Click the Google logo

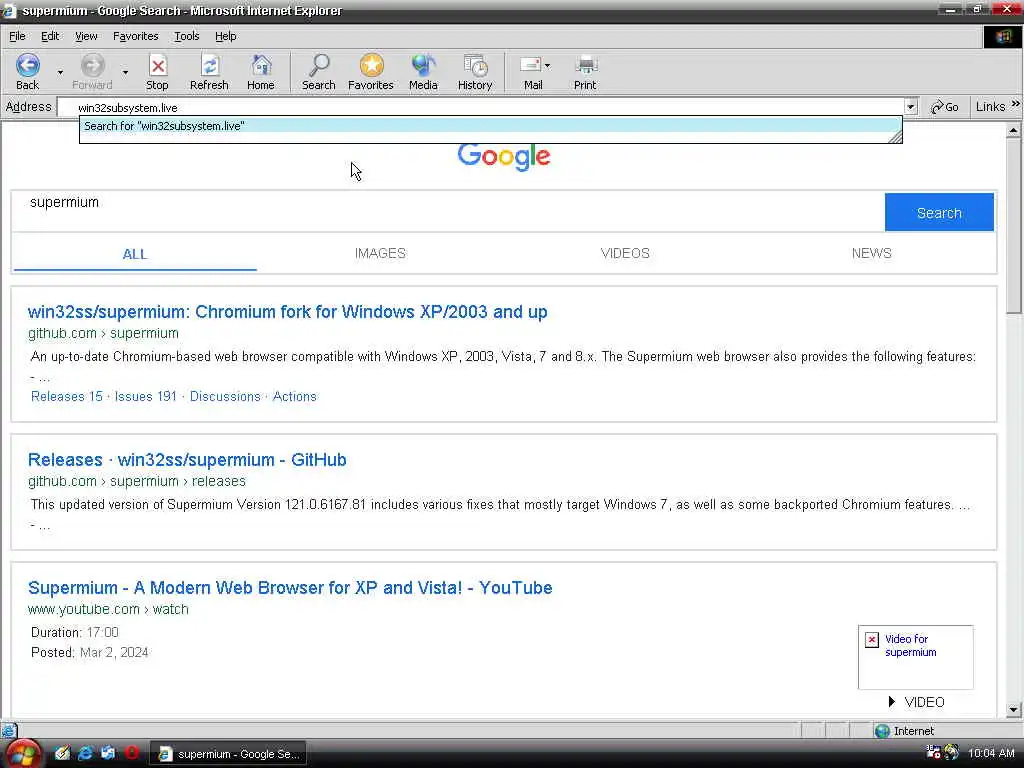tap(504, 157)
